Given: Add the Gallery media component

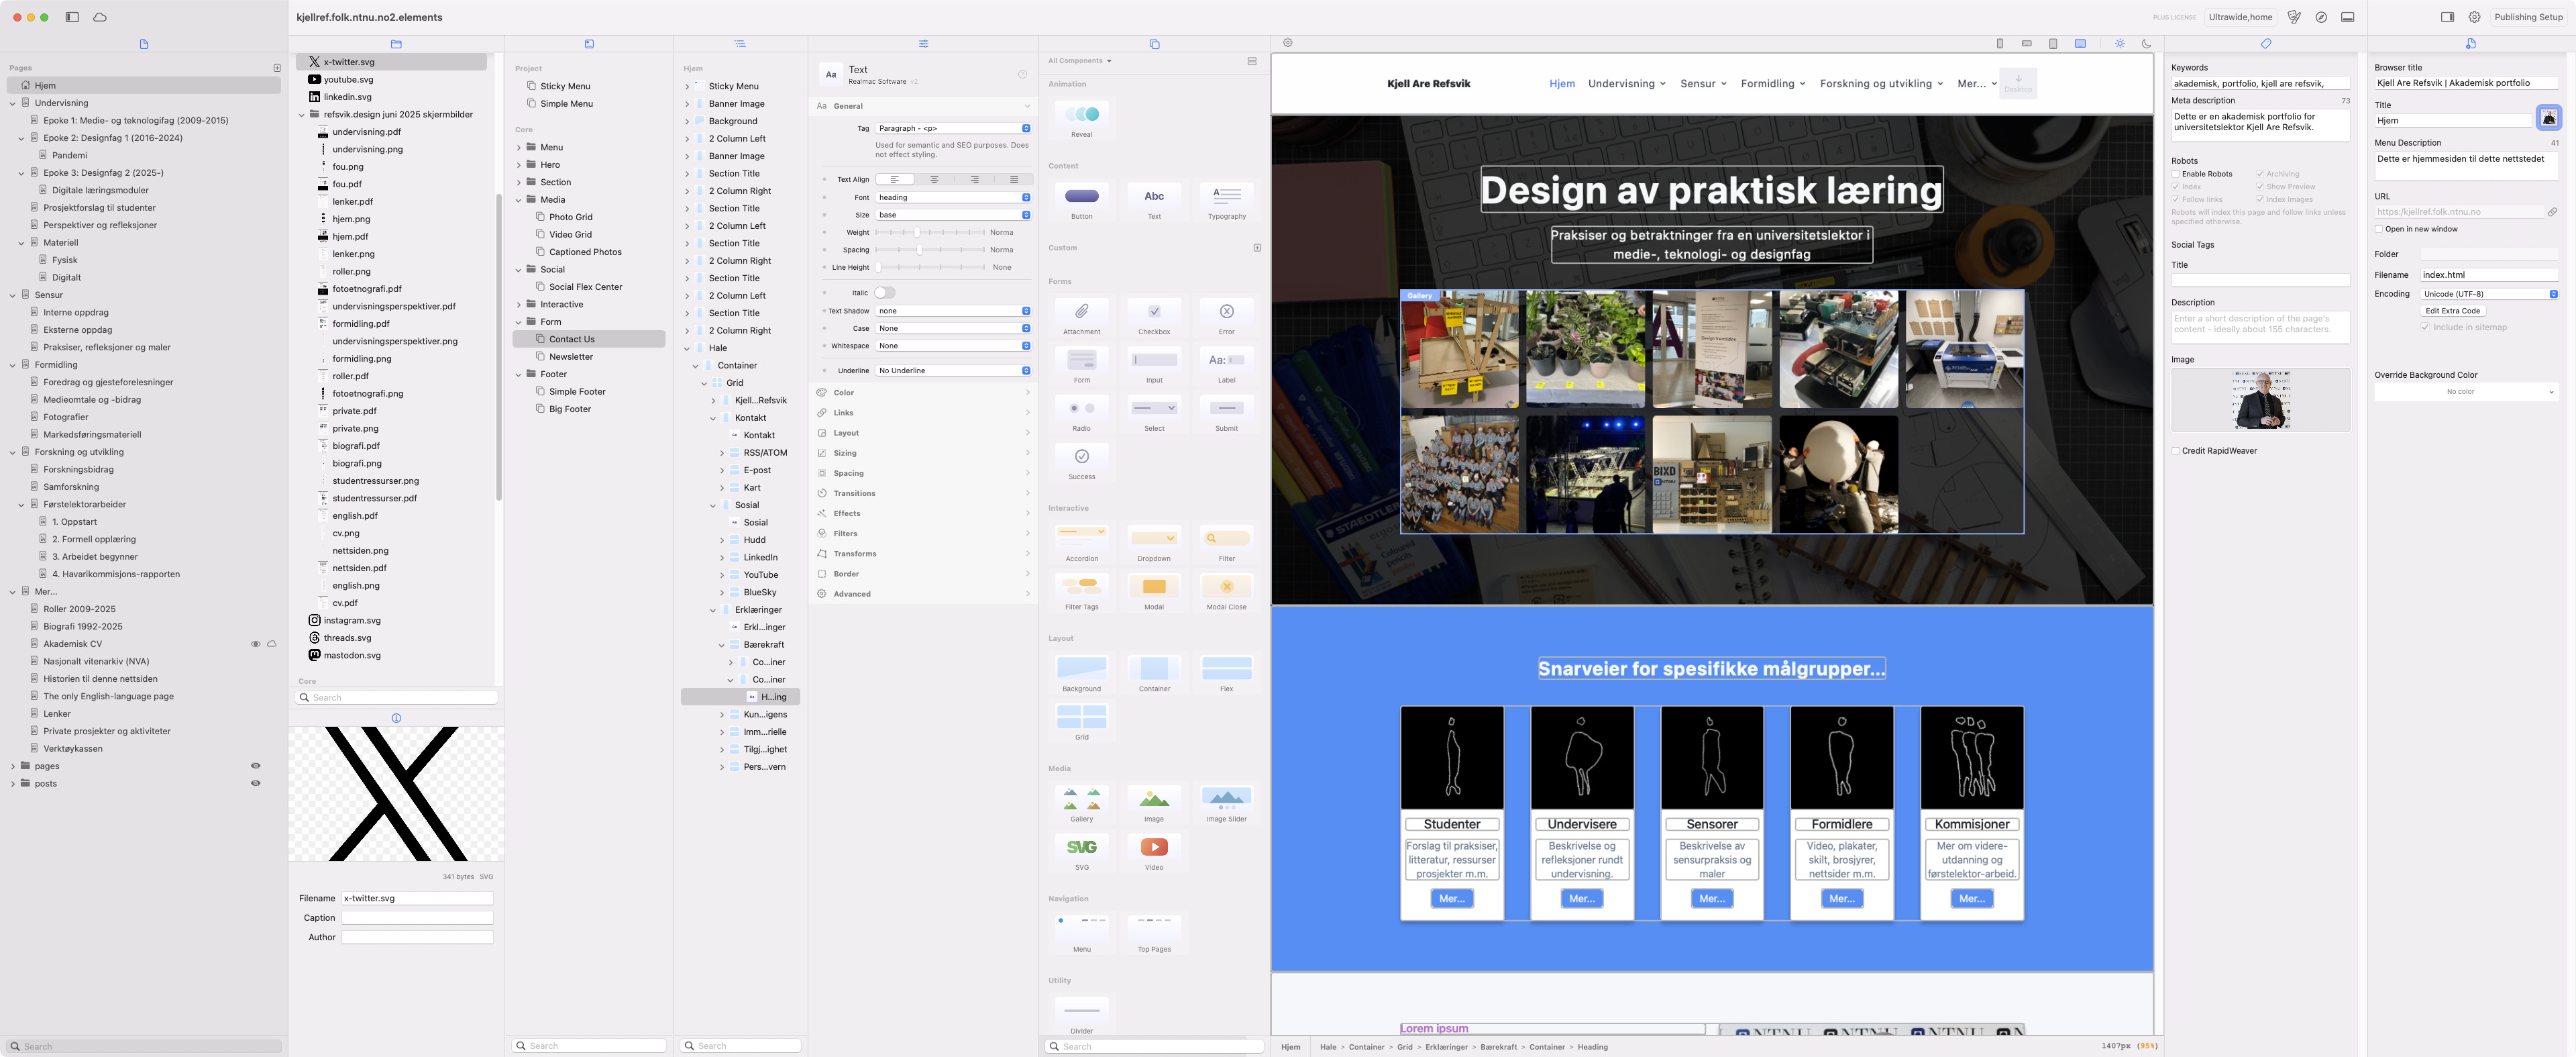Looking at the screenshot, I should pyautogui.click(x=1082, y=803).
